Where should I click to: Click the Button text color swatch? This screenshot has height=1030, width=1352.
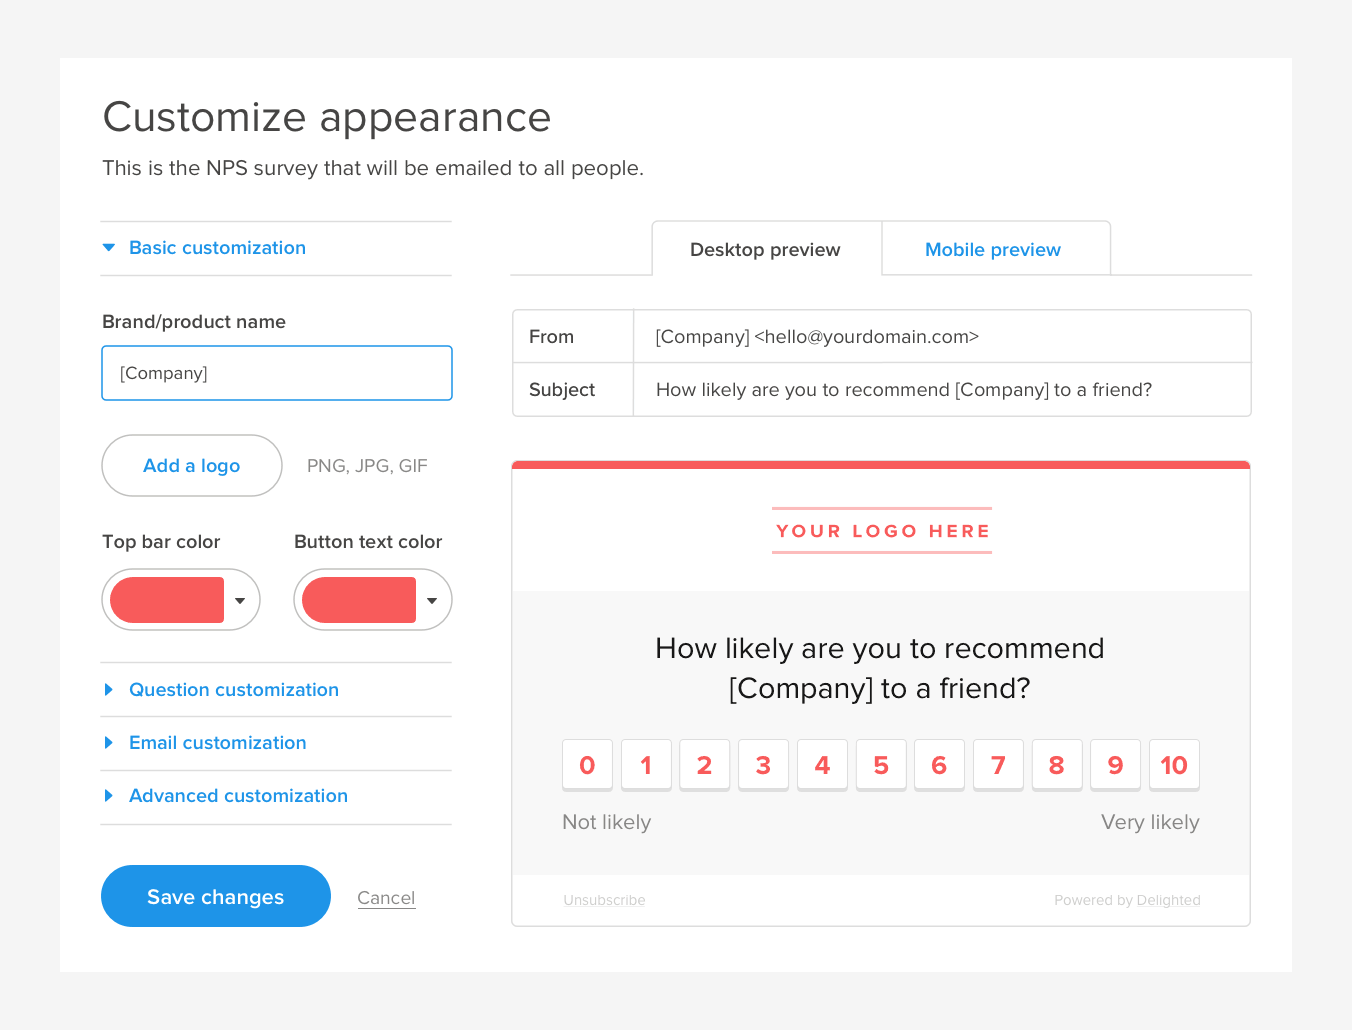(x=362, y=599)
